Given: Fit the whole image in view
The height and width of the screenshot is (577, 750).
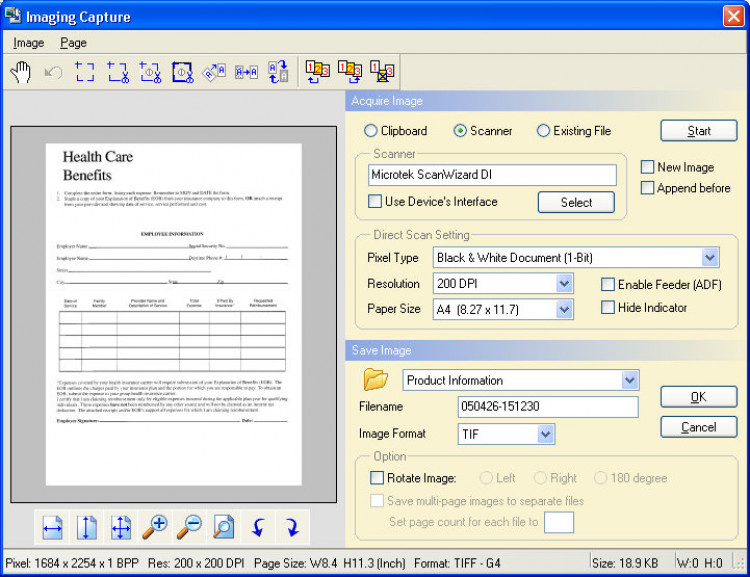Looking at the screenshot, I should pyautogui.click(x=121, y=528).
